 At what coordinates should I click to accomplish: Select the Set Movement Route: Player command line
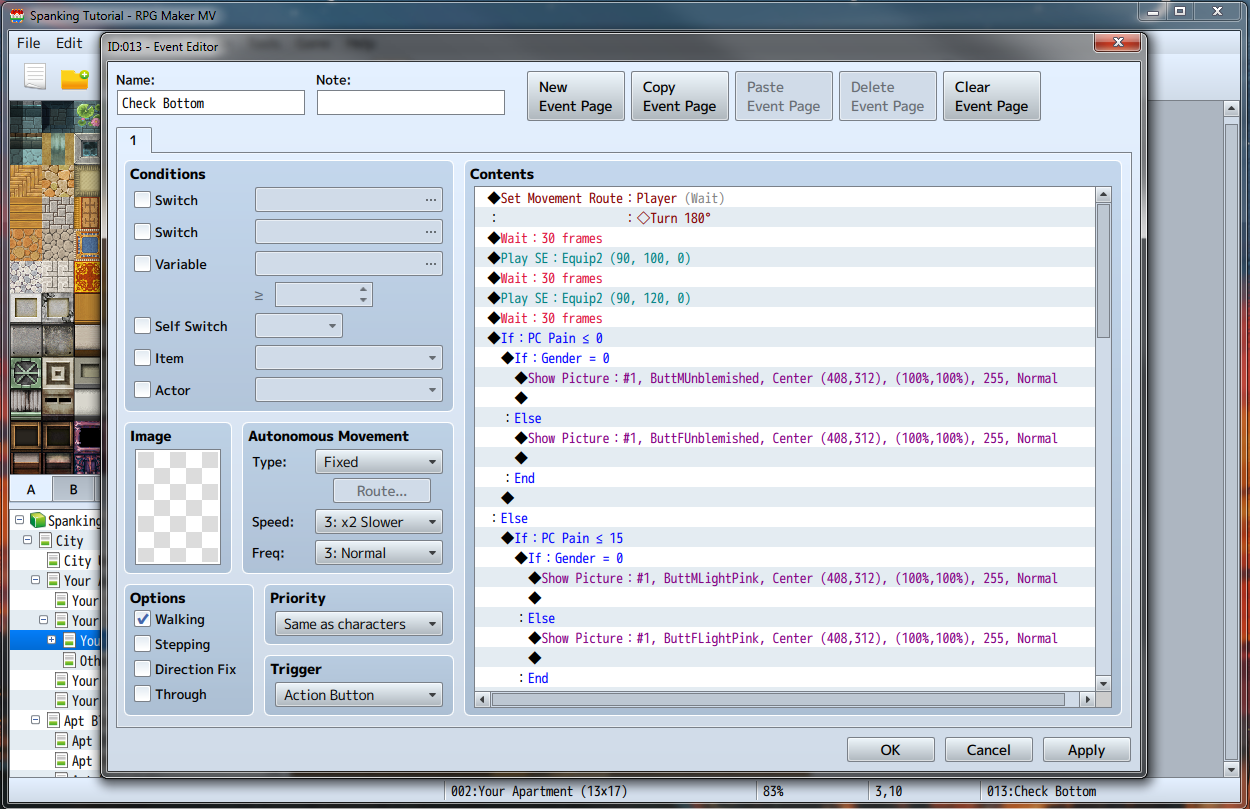coord(785,198)
